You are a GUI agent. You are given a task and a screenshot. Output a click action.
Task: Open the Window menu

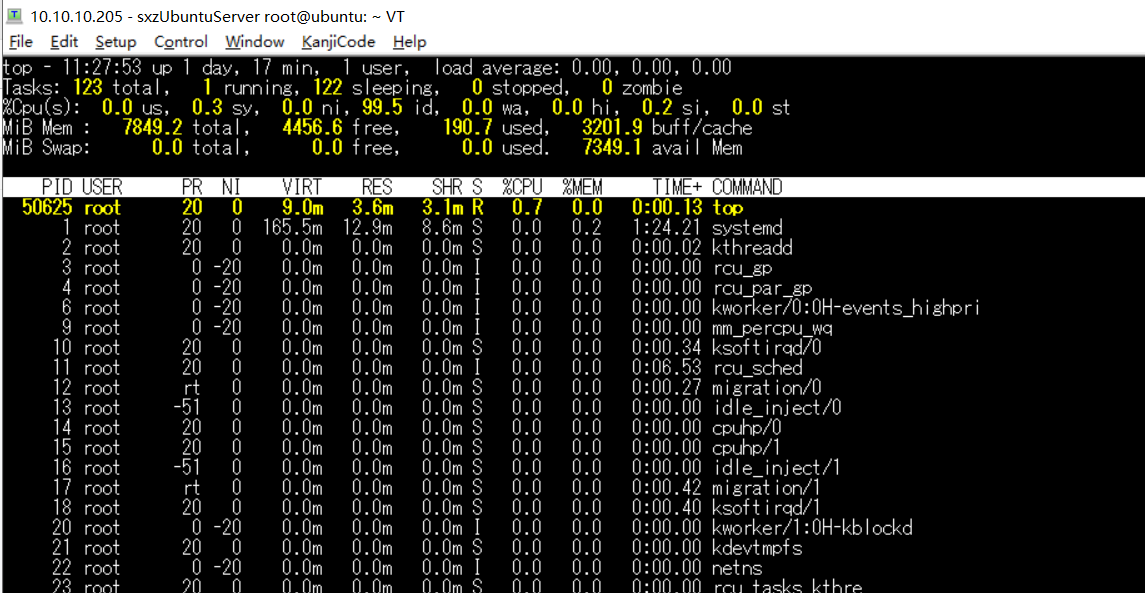(x=254, y=42)
